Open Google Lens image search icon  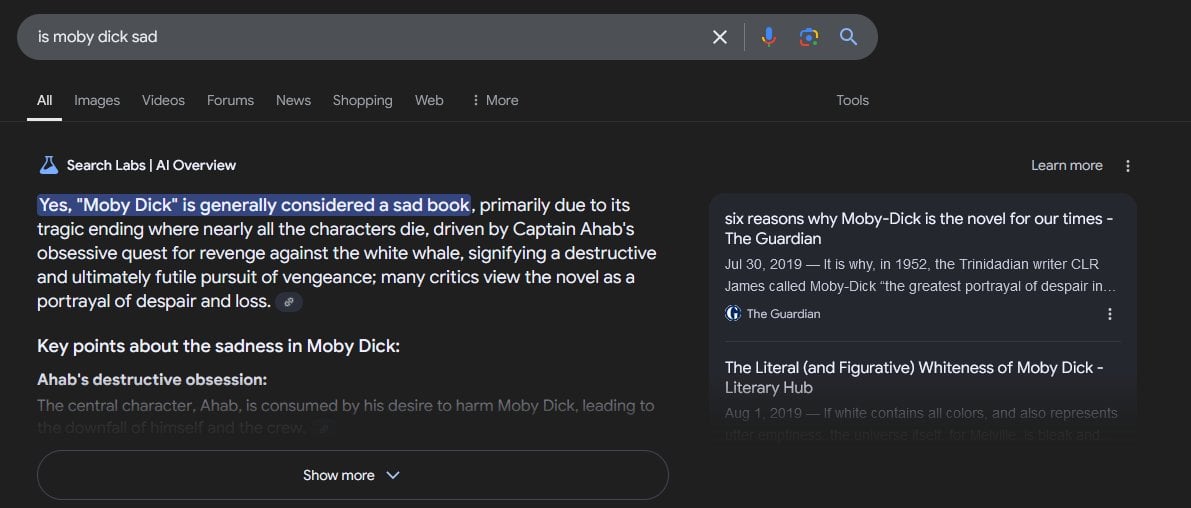[809, 36]
